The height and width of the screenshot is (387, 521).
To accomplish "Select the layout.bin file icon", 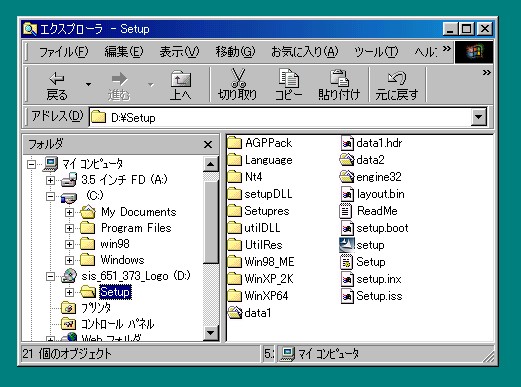I will 347,194.
